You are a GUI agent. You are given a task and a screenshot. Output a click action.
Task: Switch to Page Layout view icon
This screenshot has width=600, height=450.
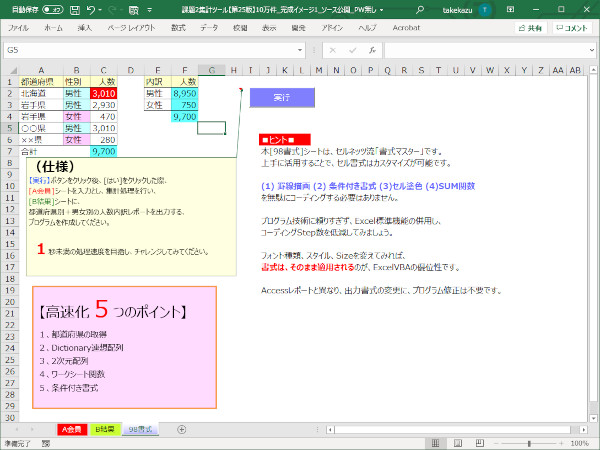458,443
